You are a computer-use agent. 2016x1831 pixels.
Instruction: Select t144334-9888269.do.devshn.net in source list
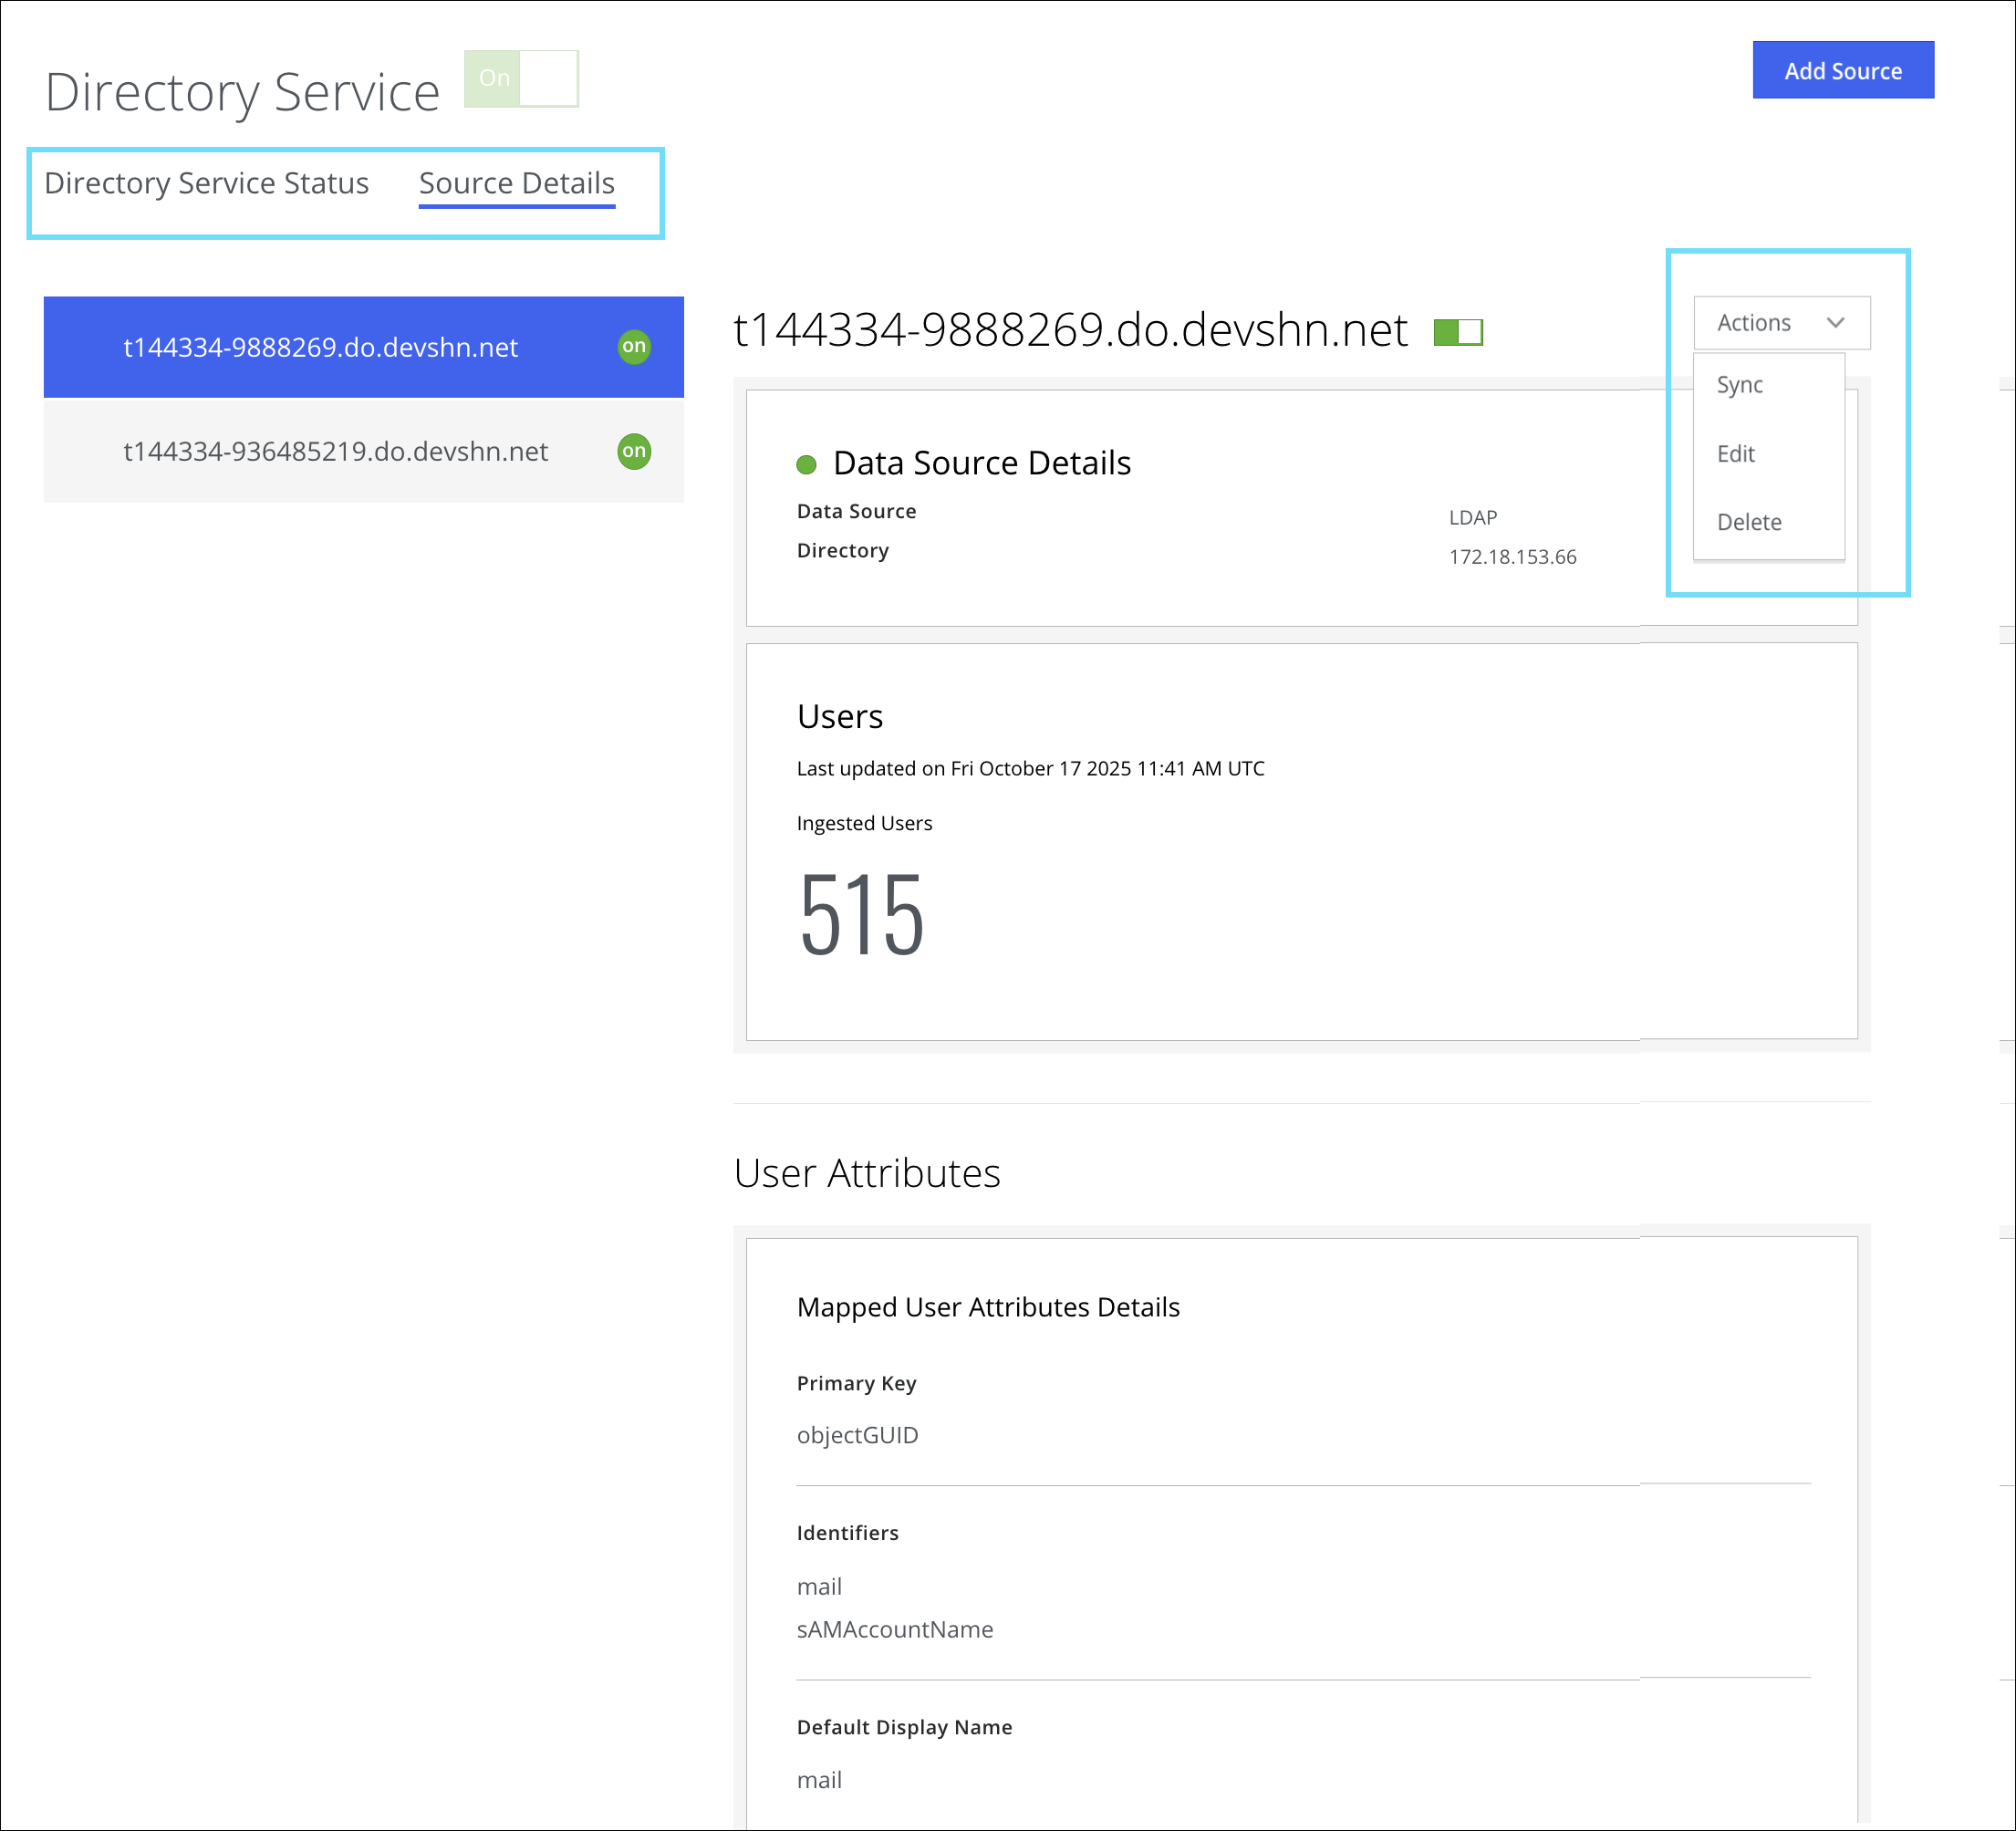[320, 347]
